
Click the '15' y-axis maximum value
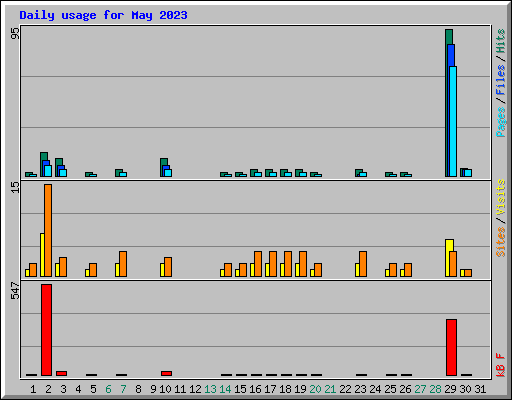pos(15,187)
